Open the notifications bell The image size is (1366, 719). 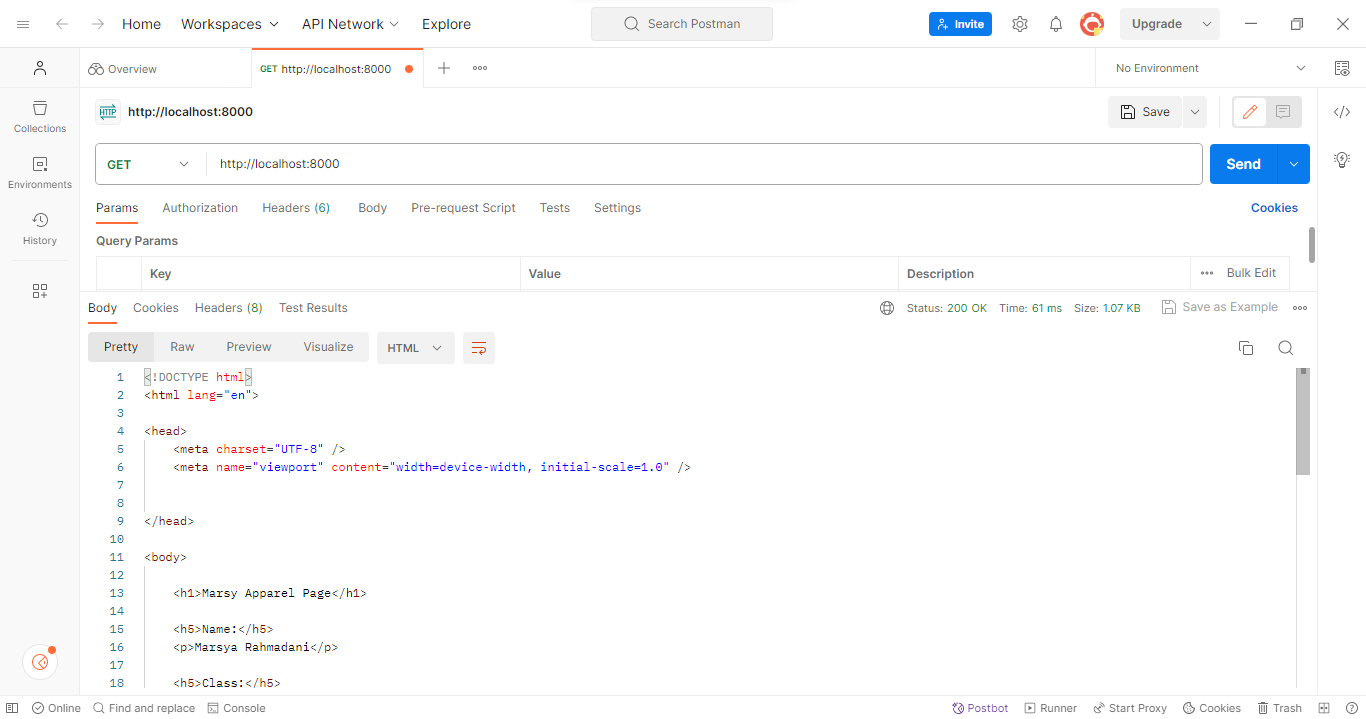pyautogui.click(x=1055, y=23)
